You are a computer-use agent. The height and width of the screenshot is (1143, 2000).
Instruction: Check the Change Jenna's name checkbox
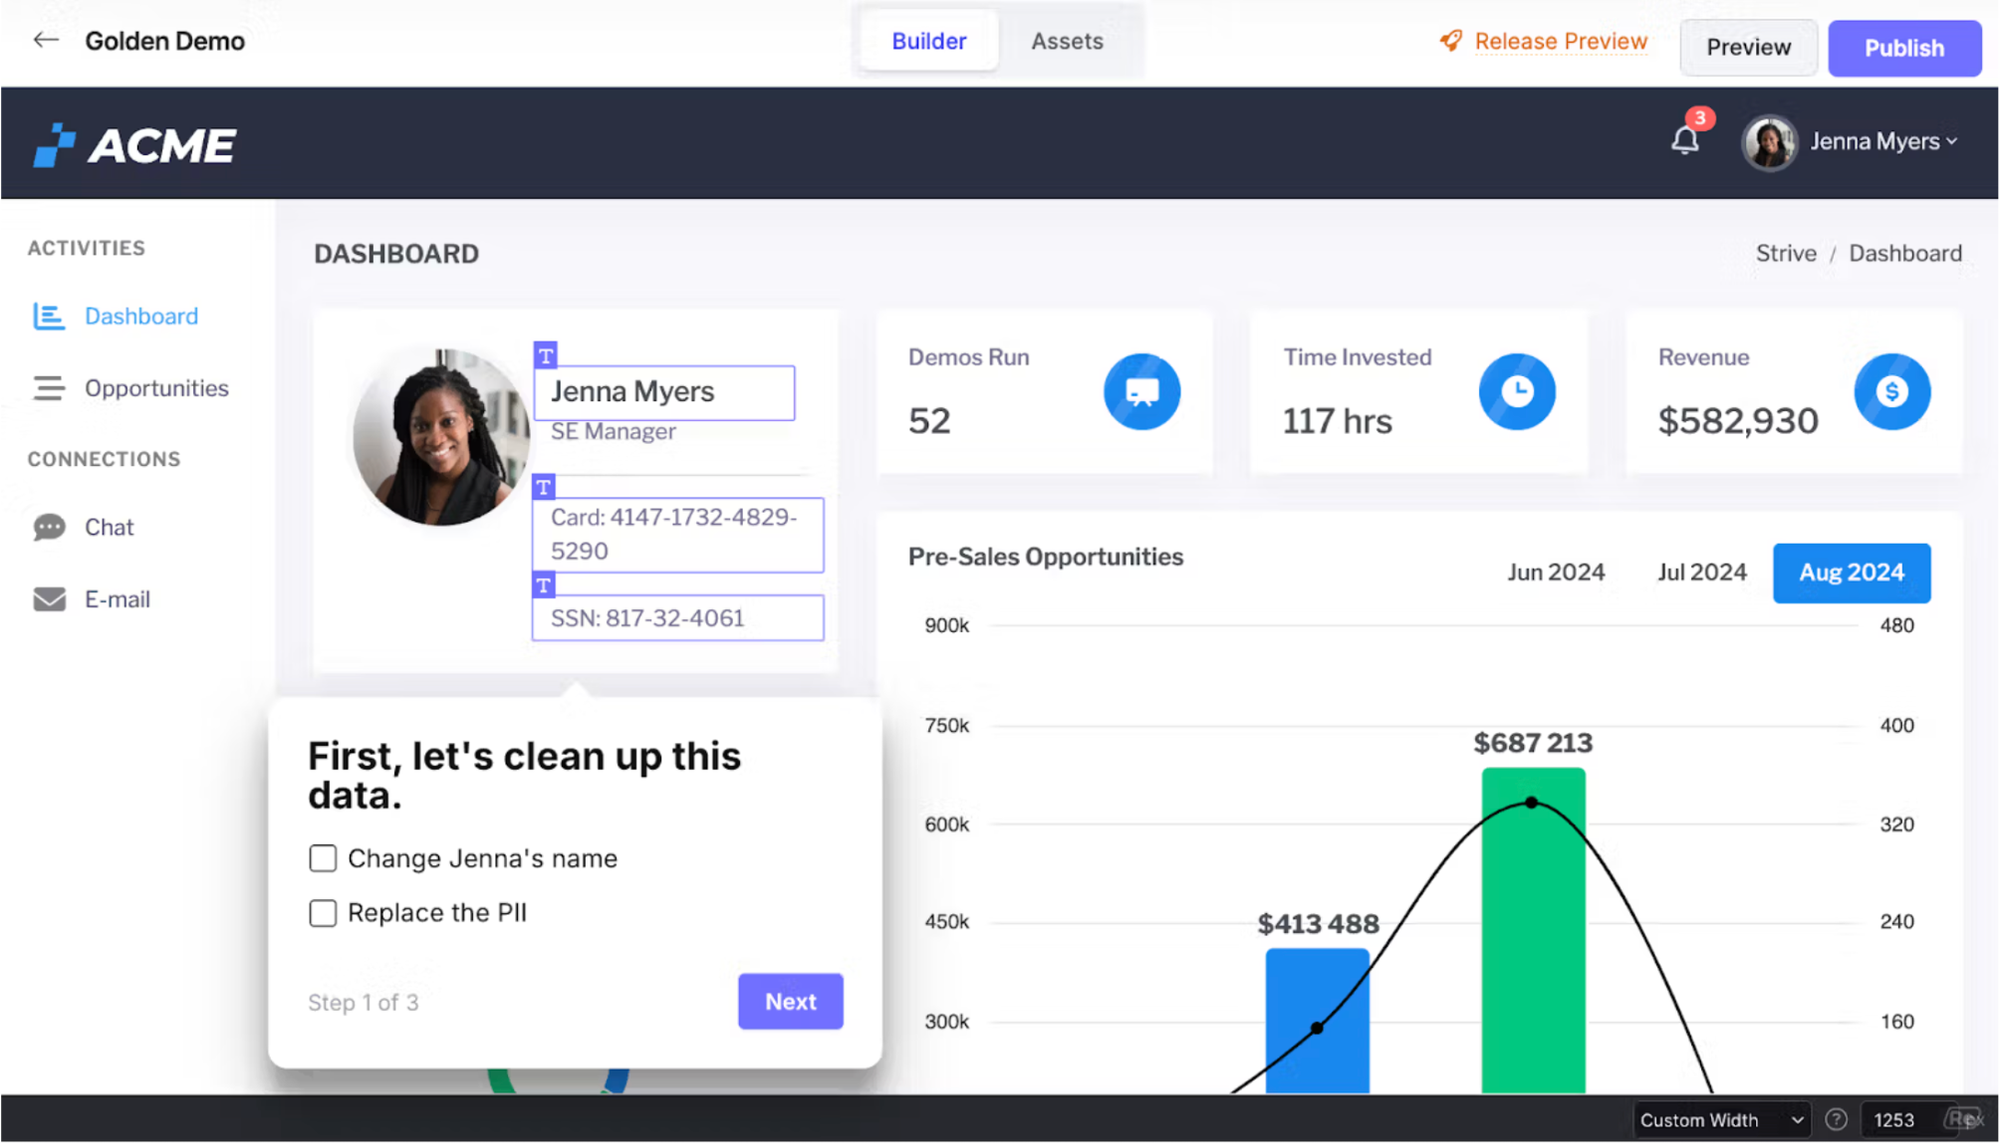tap(322, 858)
